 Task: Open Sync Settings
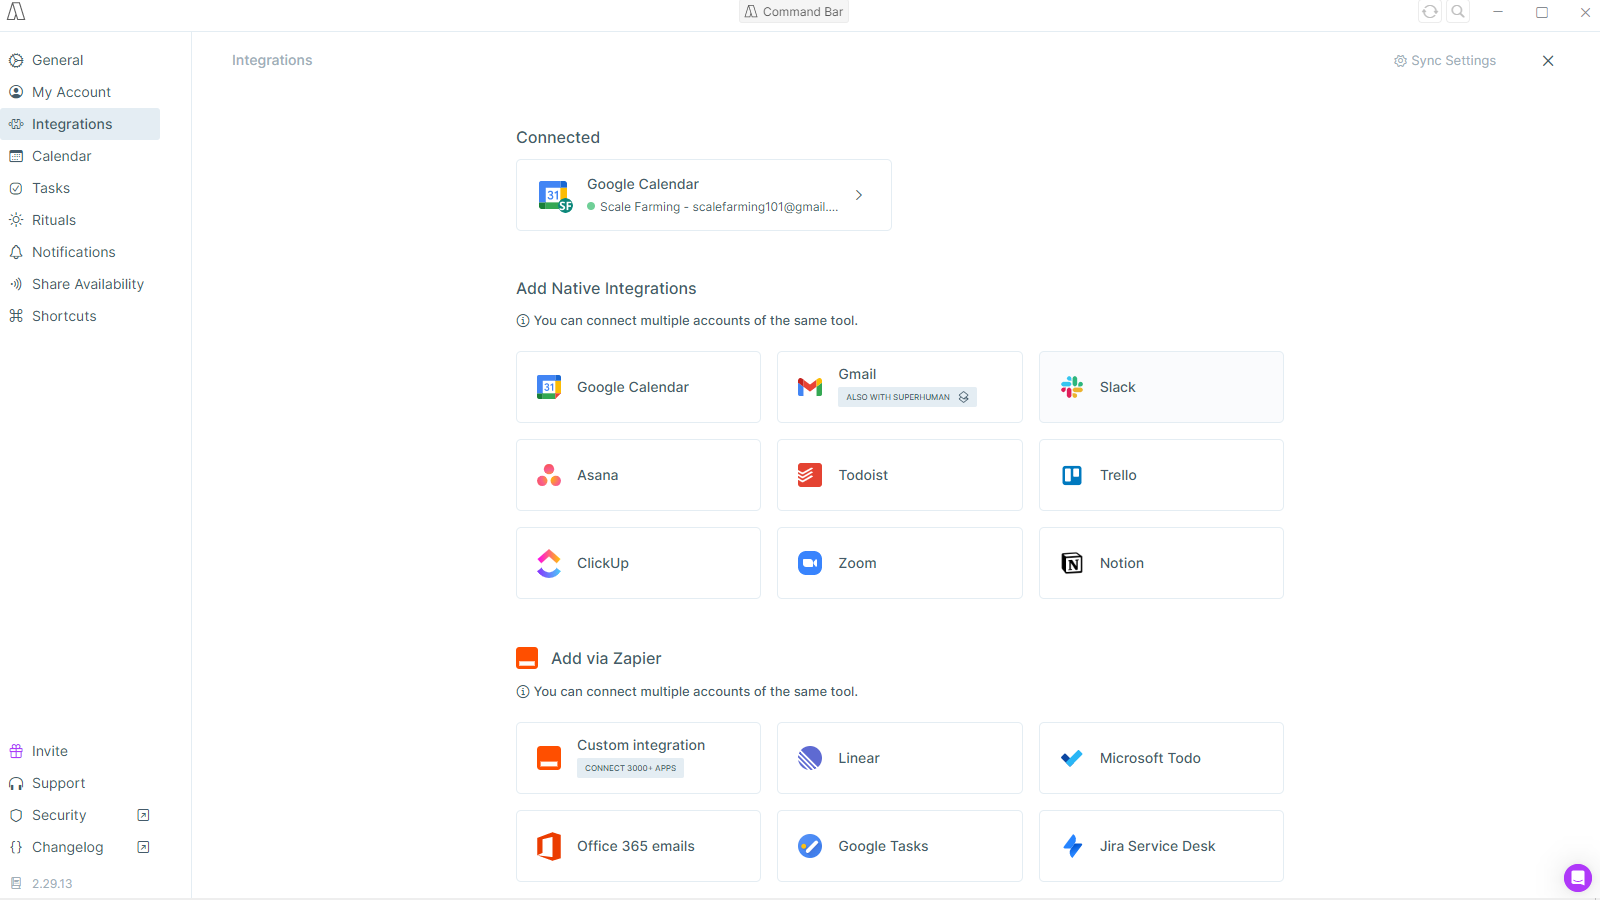pos(1445,61)
